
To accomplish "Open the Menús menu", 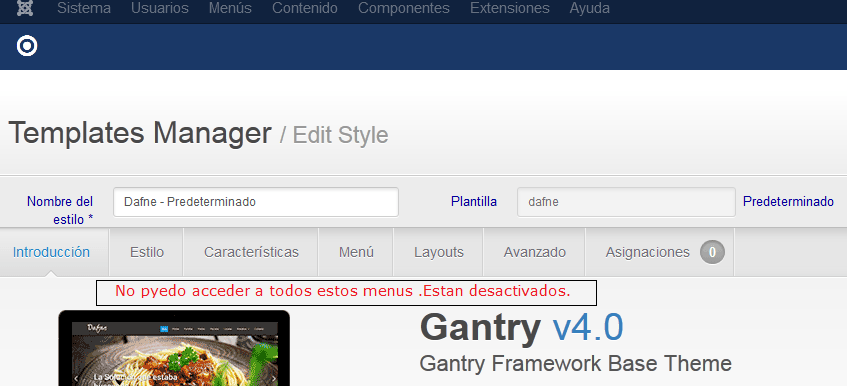I will point(230,9).
